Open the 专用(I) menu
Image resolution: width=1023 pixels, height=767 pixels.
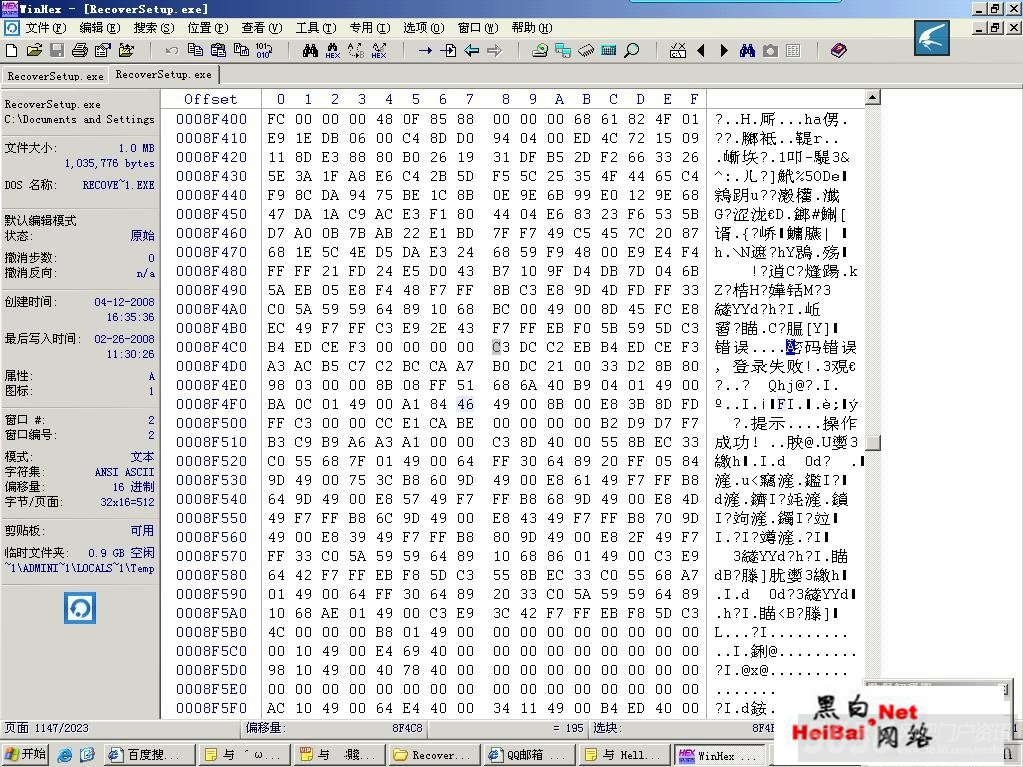pyautogui.click(x=370, y=28)
